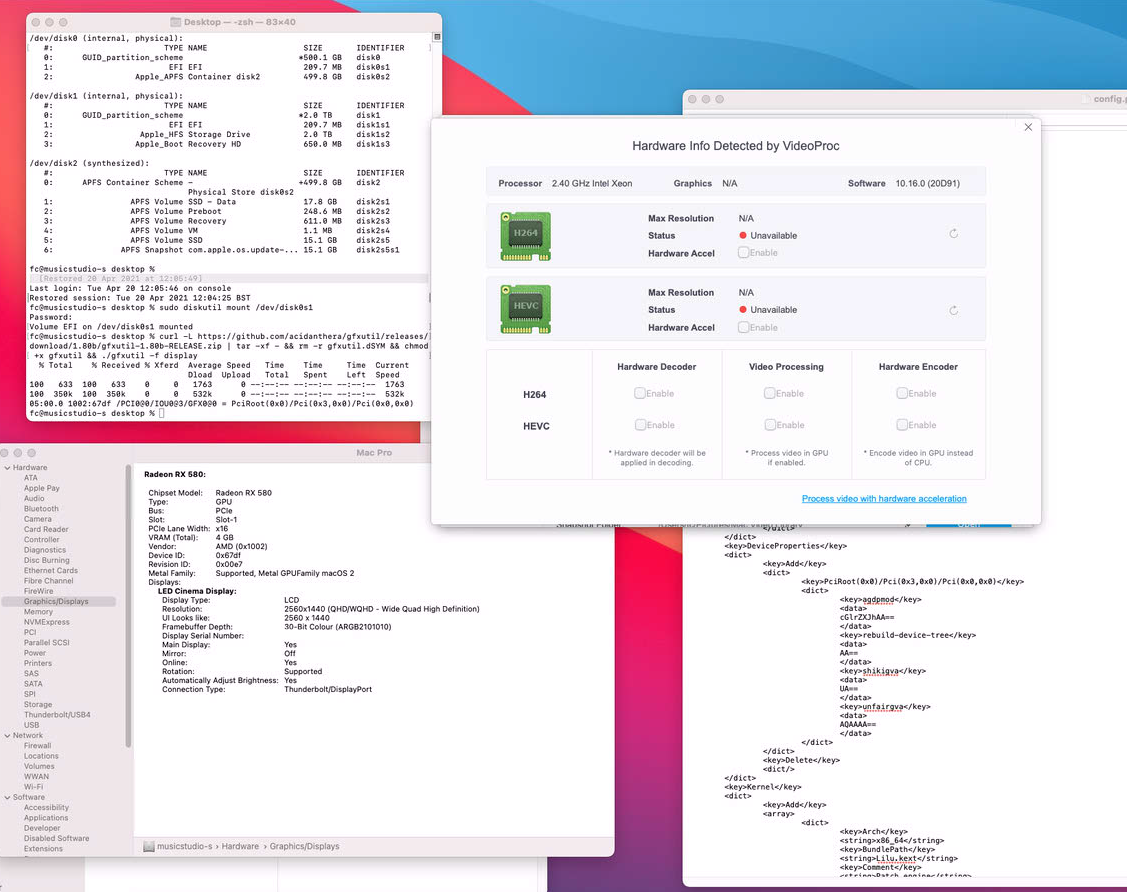The width and height of the screenshot is (1127, 892).
Task: Click the Terminal command prompt cursor
Action: coord(162,413)
